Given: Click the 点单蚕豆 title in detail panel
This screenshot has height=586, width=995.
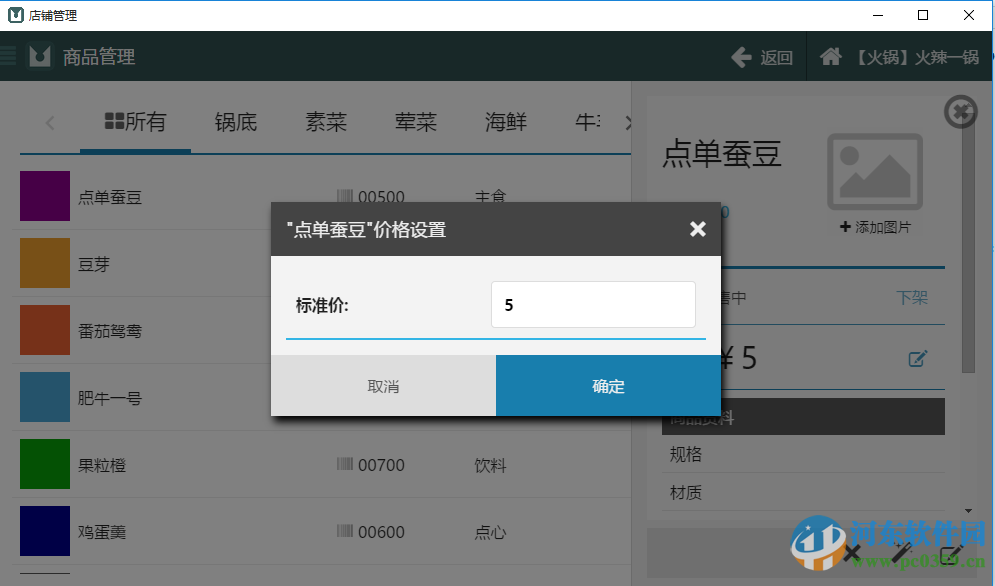Looking at the screenshot, I should click(722, 154).
